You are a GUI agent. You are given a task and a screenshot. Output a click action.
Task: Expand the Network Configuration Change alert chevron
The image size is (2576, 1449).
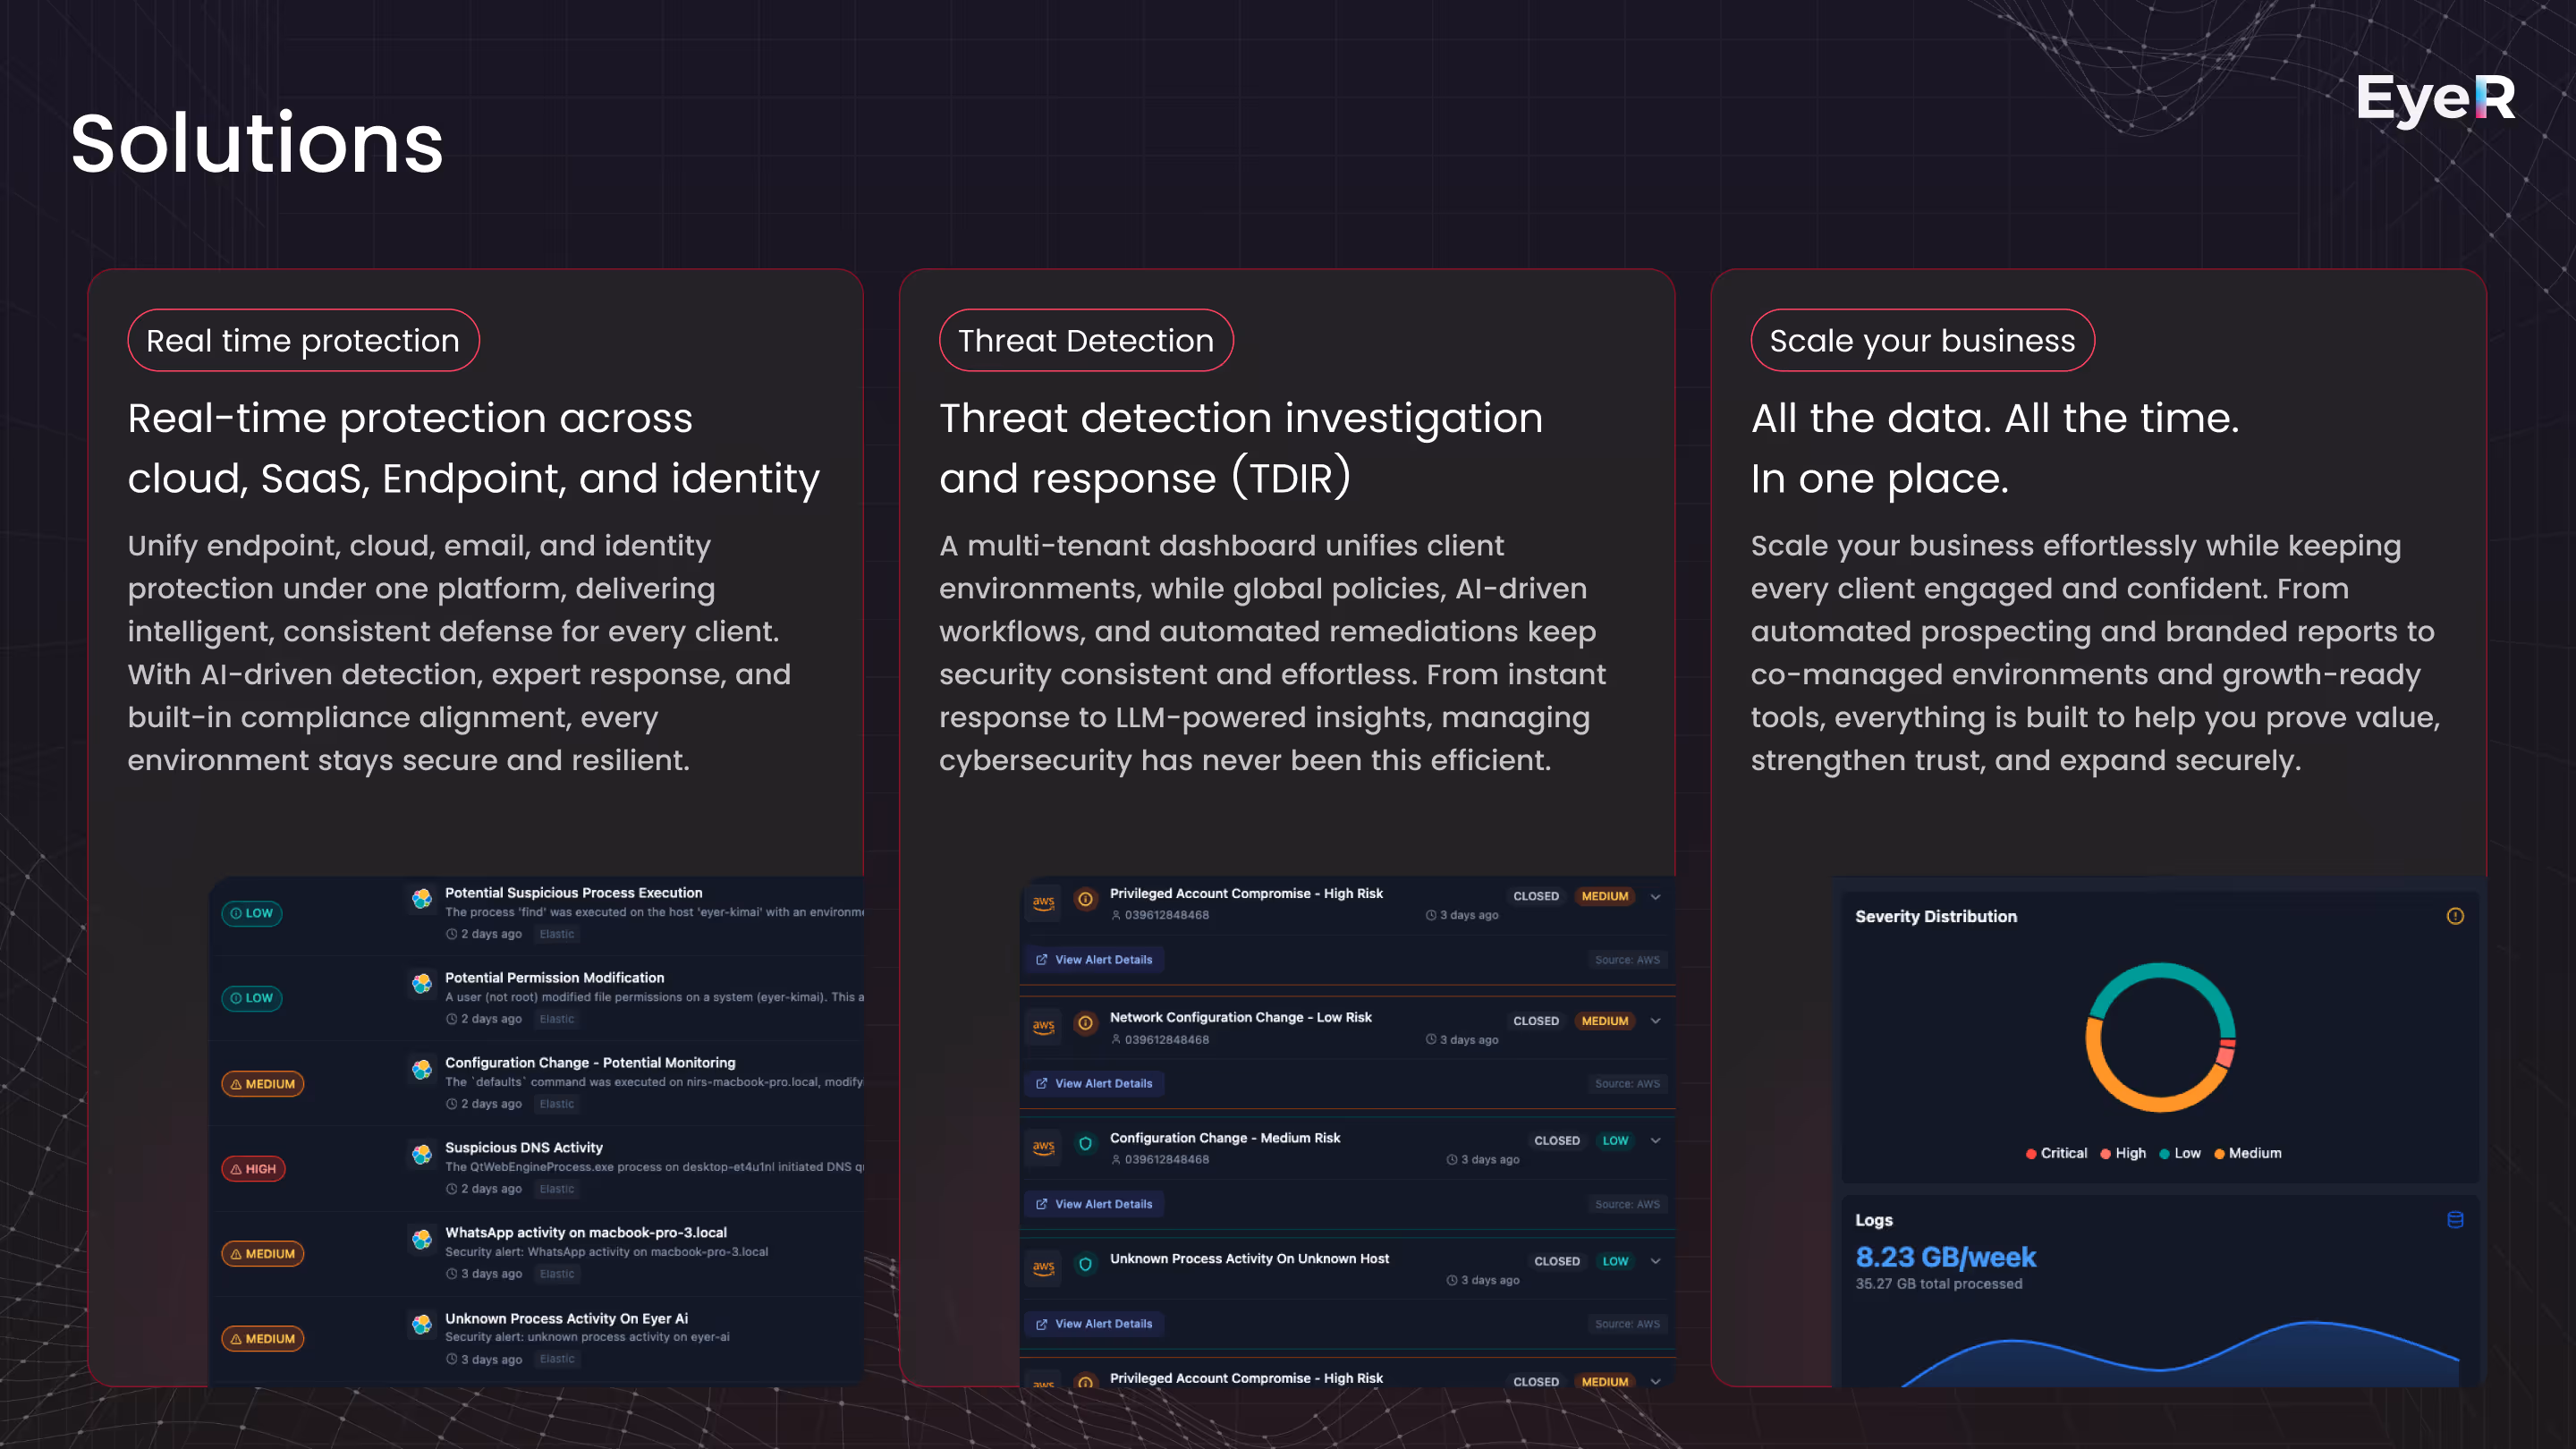coord(1655,1021)
